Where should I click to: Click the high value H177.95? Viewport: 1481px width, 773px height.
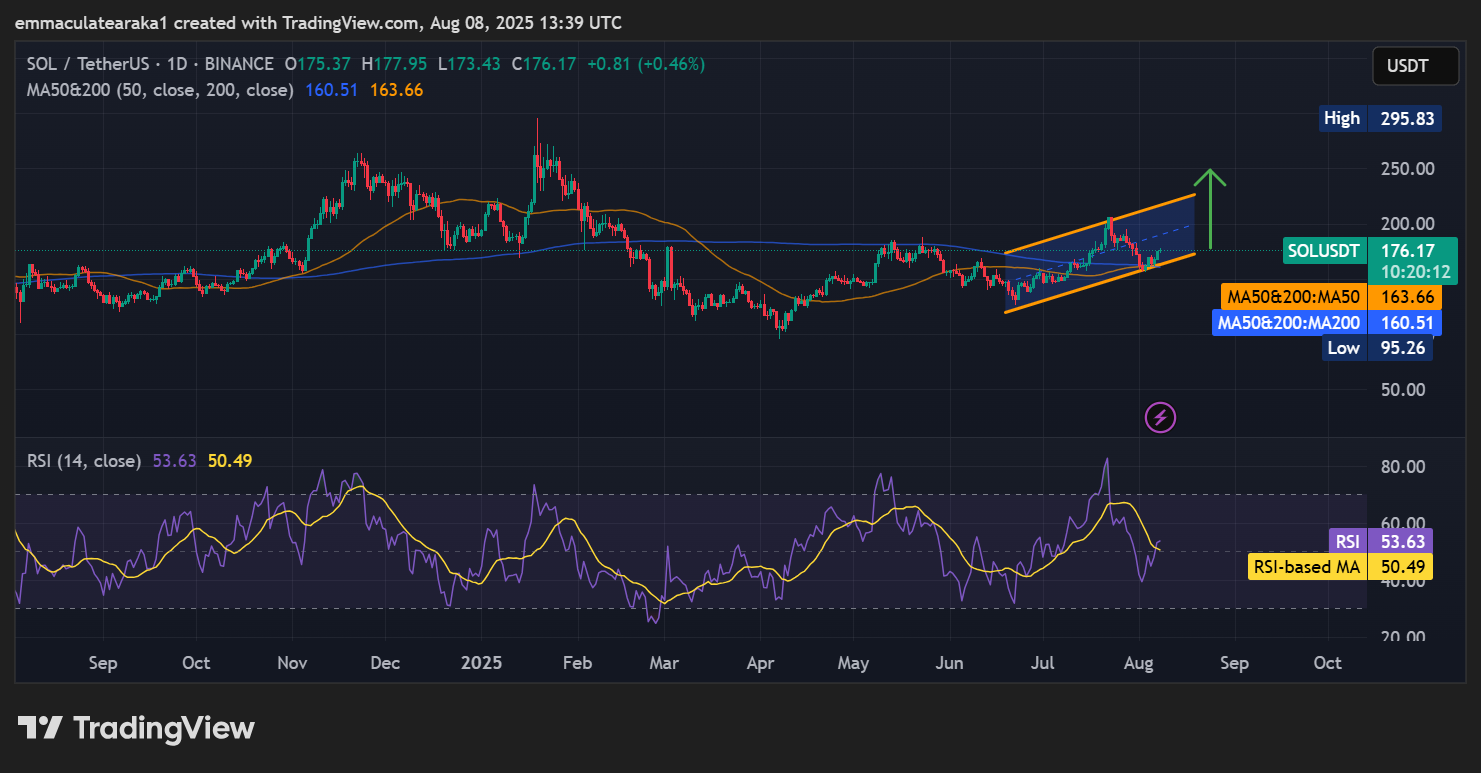coord(394,64)
